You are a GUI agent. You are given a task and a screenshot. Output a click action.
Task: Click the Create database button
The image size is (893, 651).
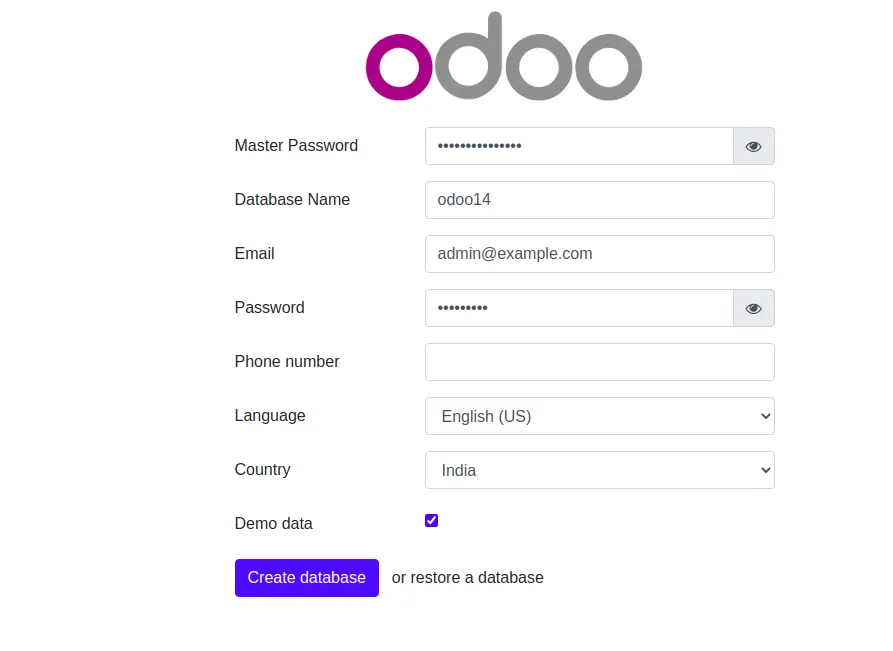307,578
